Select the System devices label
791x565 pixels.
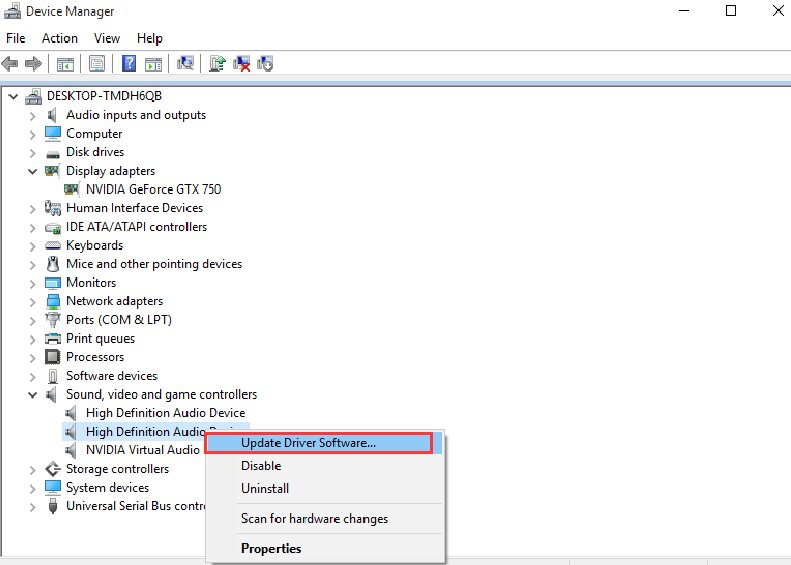107,488
